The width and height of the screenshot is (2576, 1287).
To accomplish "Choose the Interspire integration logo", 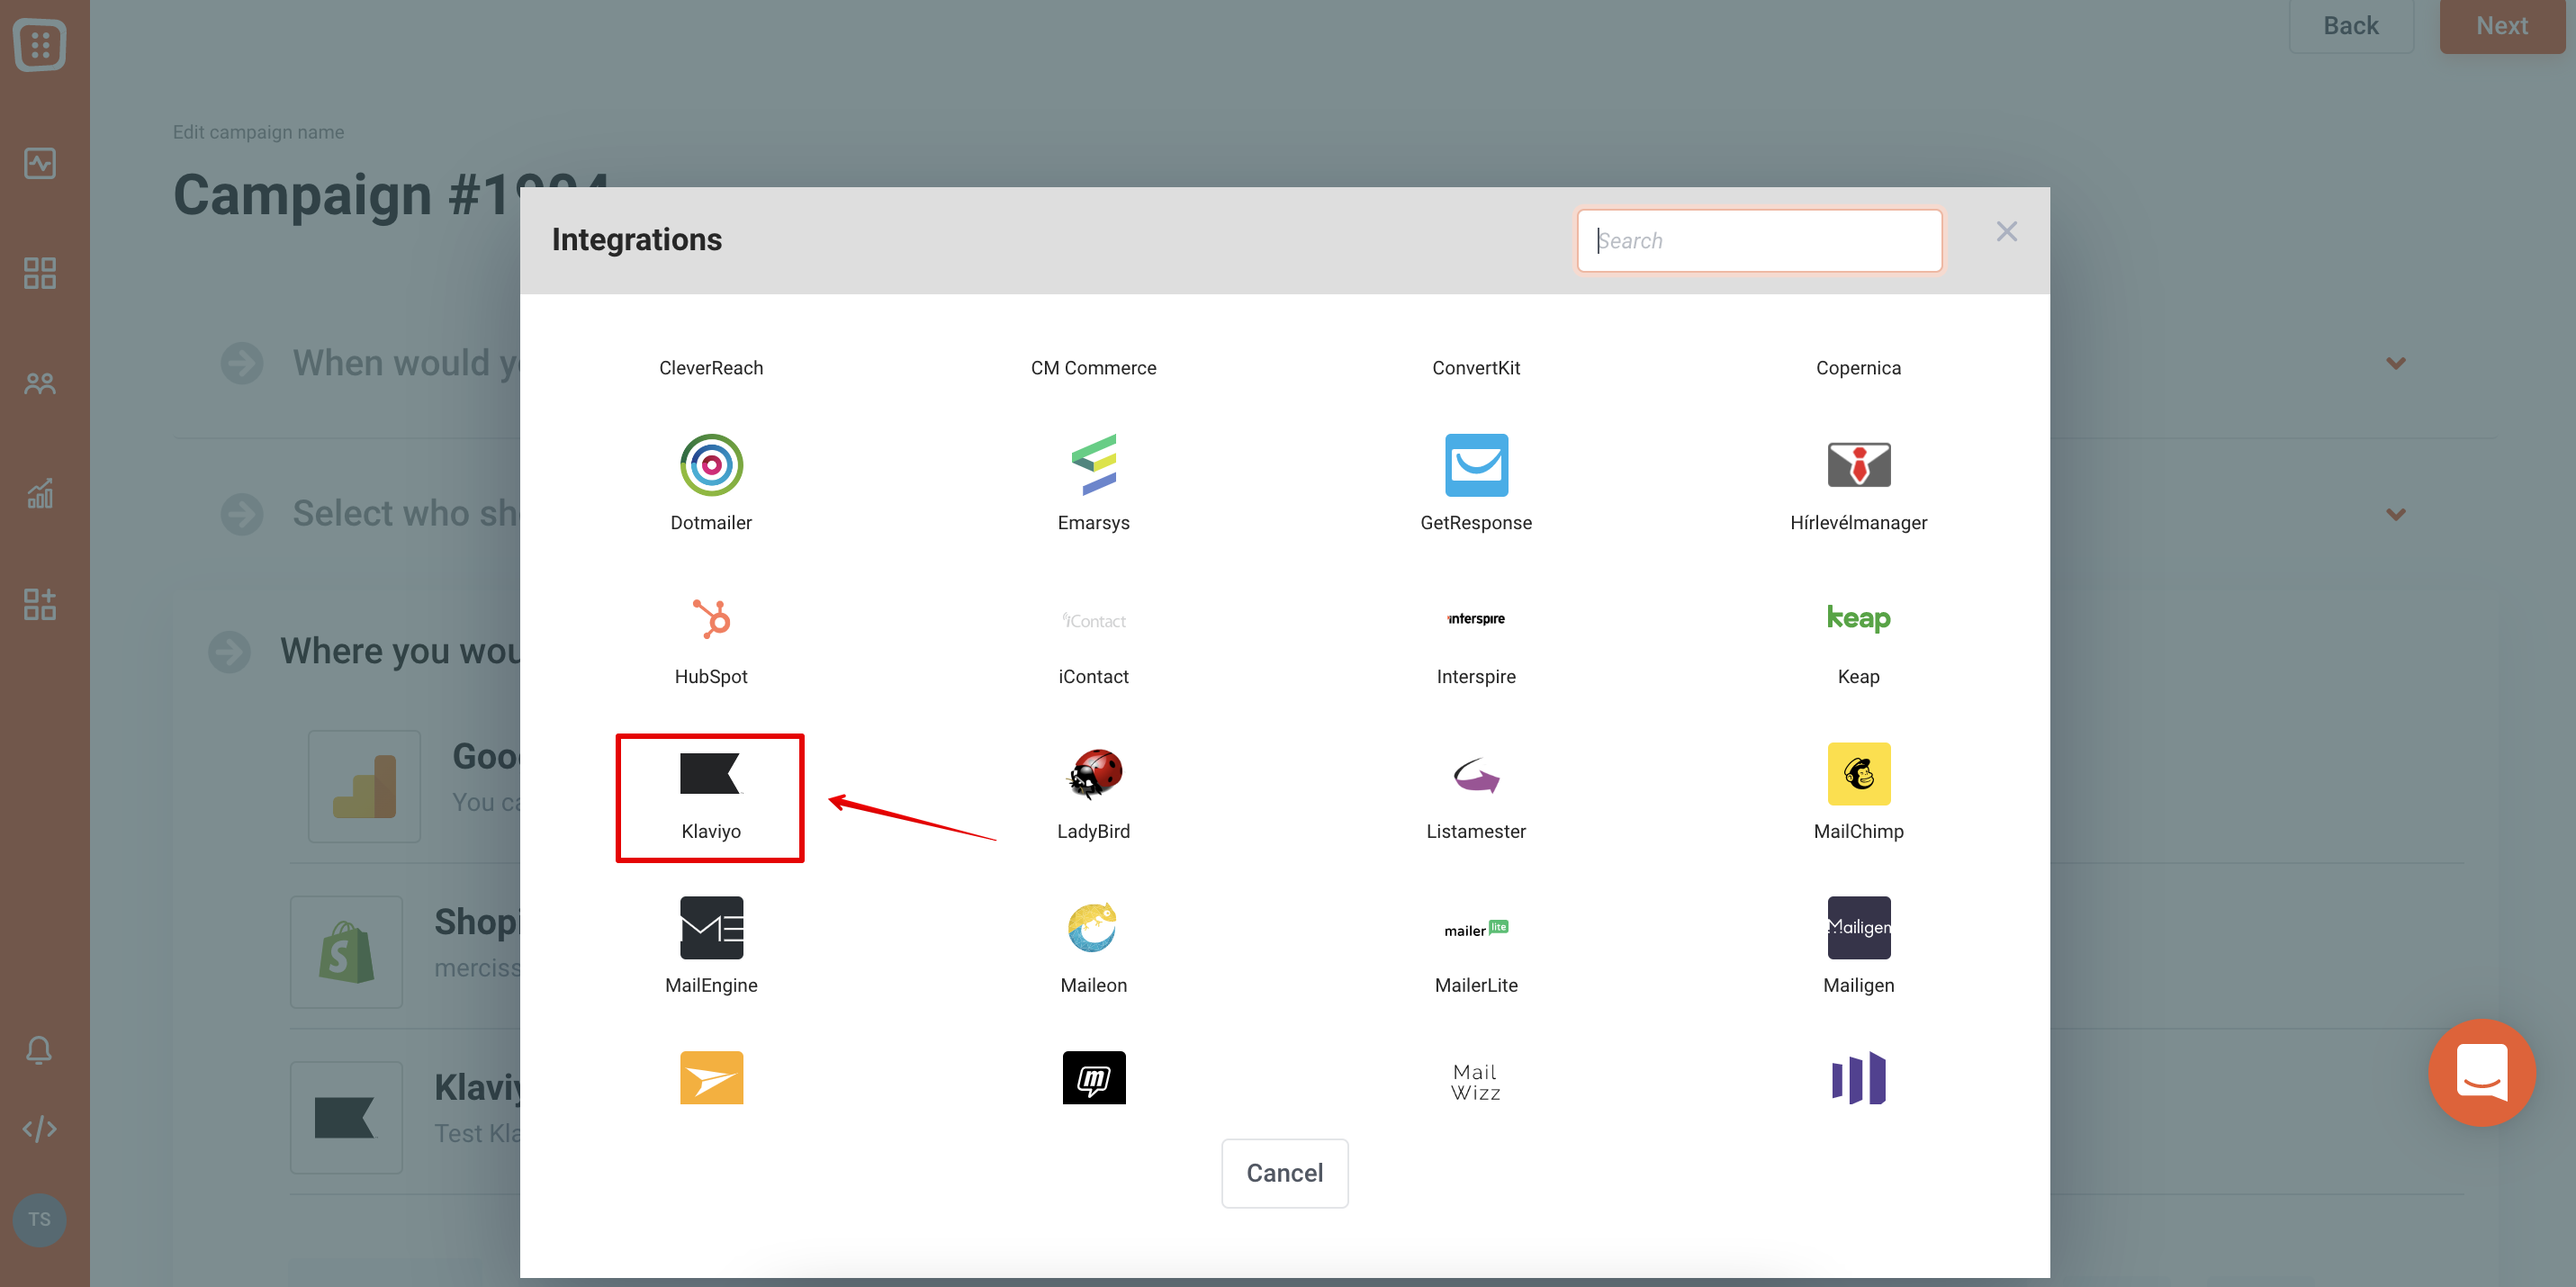I will point(1476,619).
